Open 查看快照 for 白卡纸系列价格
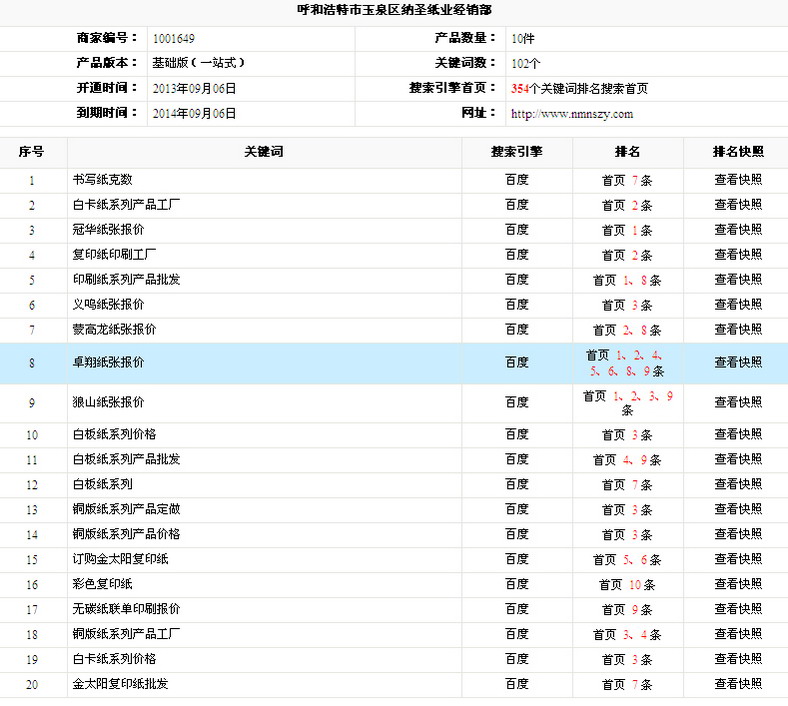The width and height of the screenshot is (788, 706). click(738, 659)
